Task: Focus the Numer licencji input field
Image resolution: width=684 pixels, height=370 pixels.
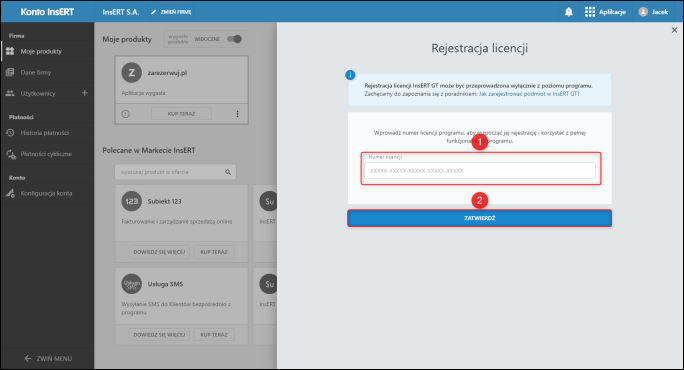Action: [x=480, y=171]
